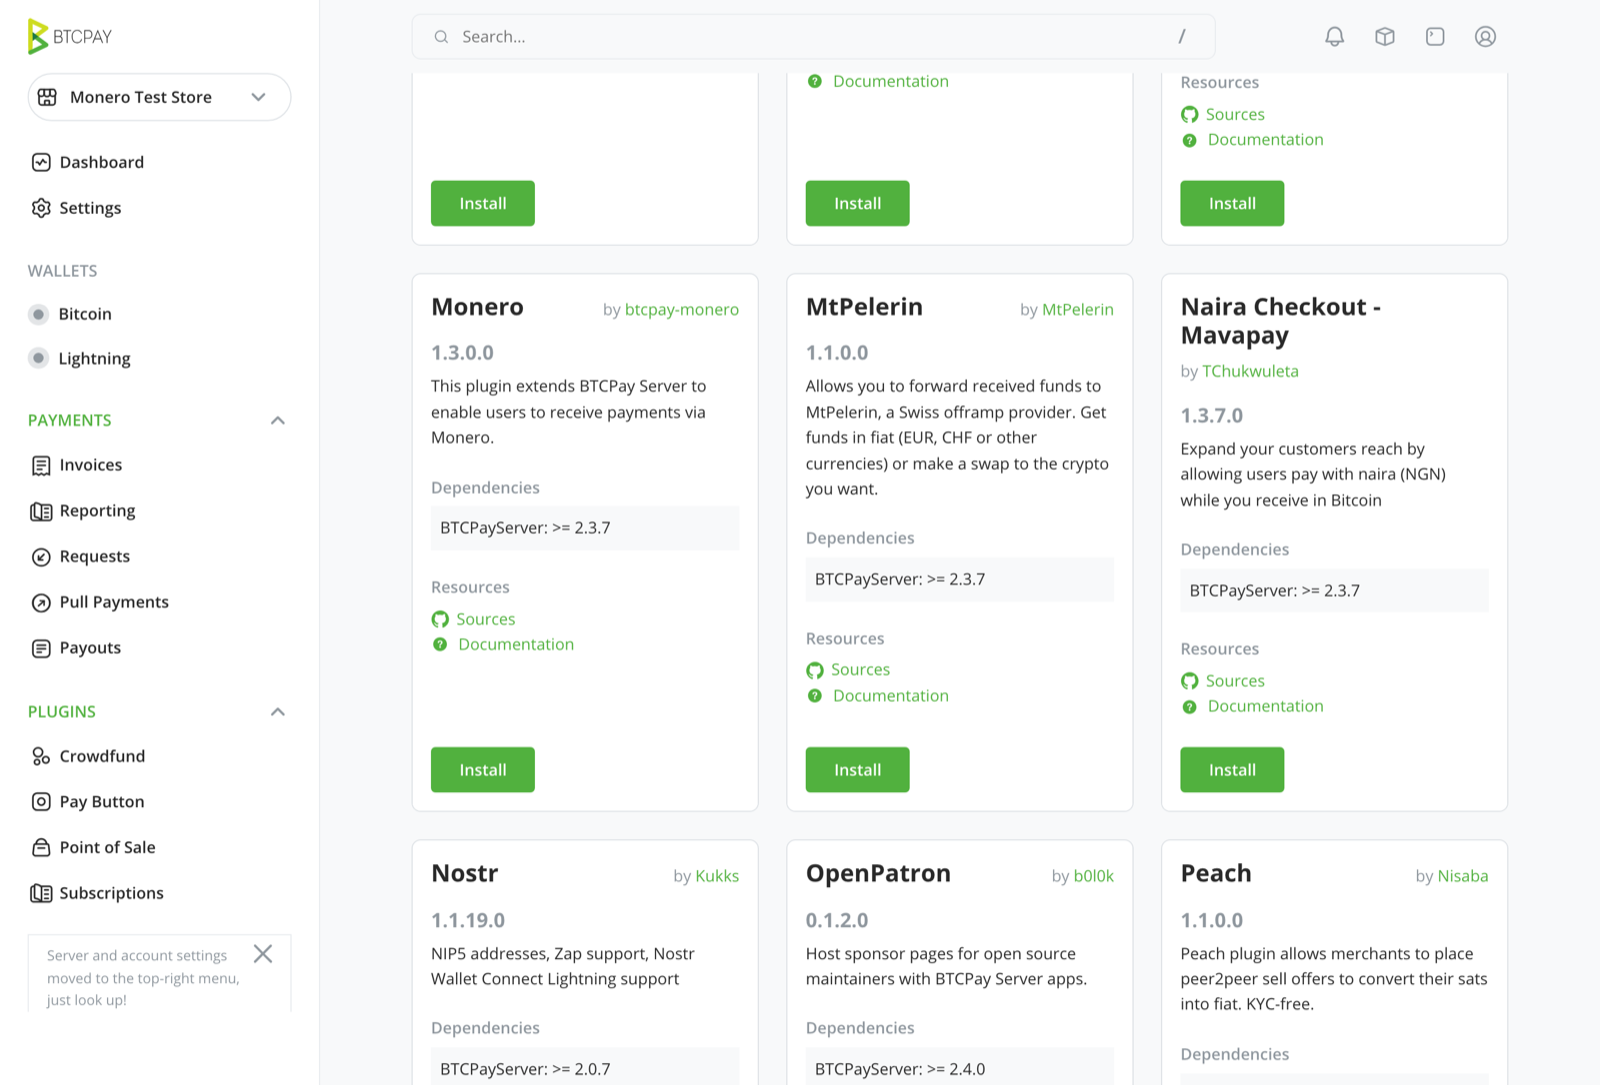Screen dimensions: 1600x1085
Task: Open the notifications bell
Action: 1335,37
